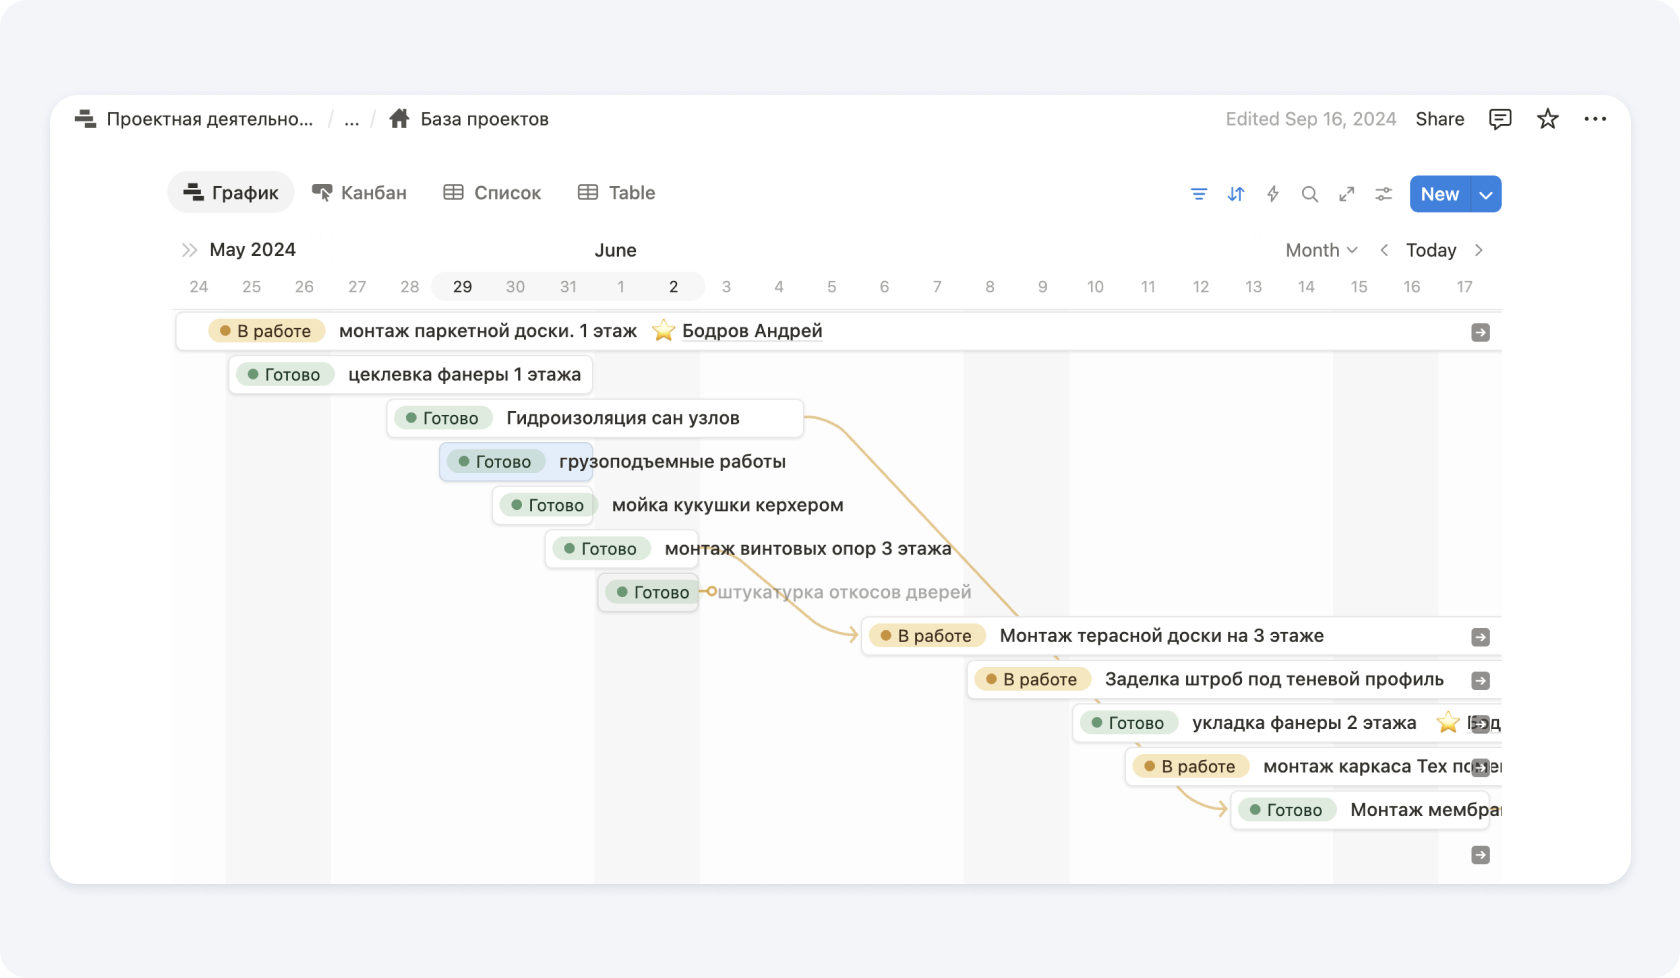Select the Table view tab
The height and width of the screenshot is (978, 1680).
(x=617, y=193)
